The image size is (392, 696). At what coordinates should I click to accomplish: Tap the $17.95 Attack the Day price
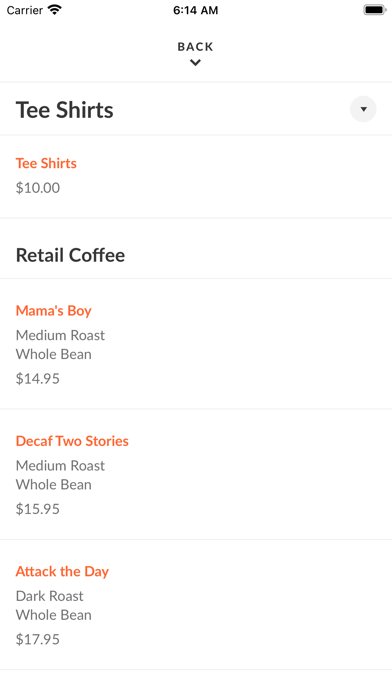[x=38, y=639]
